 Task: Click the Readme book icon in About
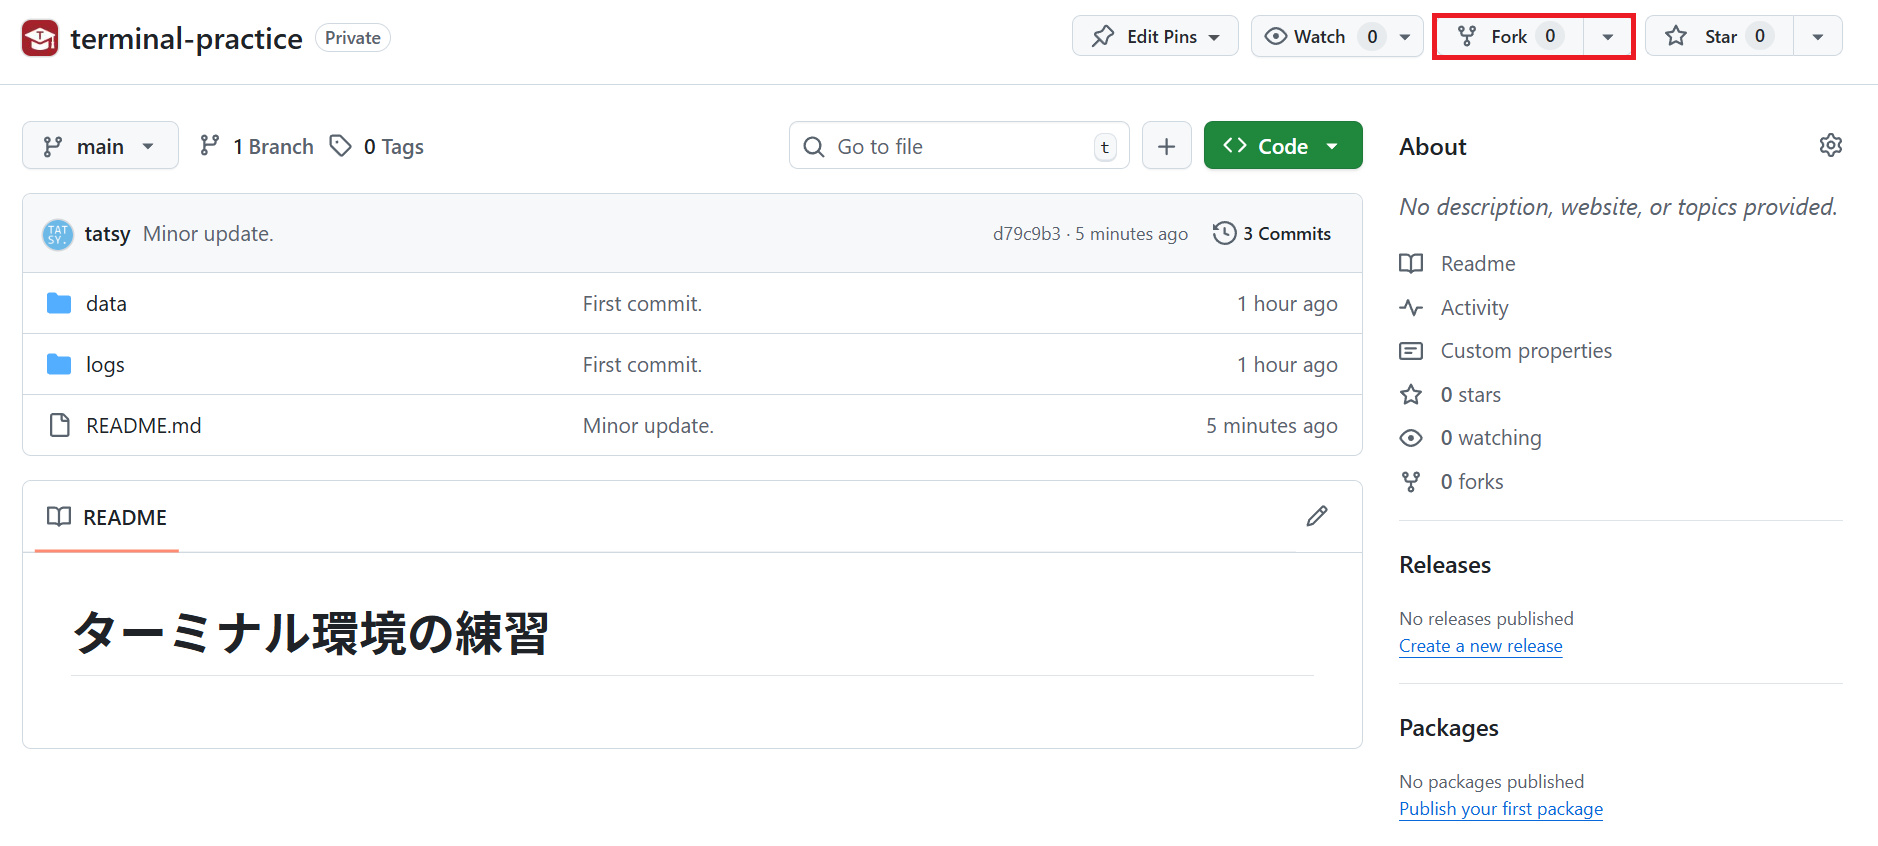point(1411,264)
